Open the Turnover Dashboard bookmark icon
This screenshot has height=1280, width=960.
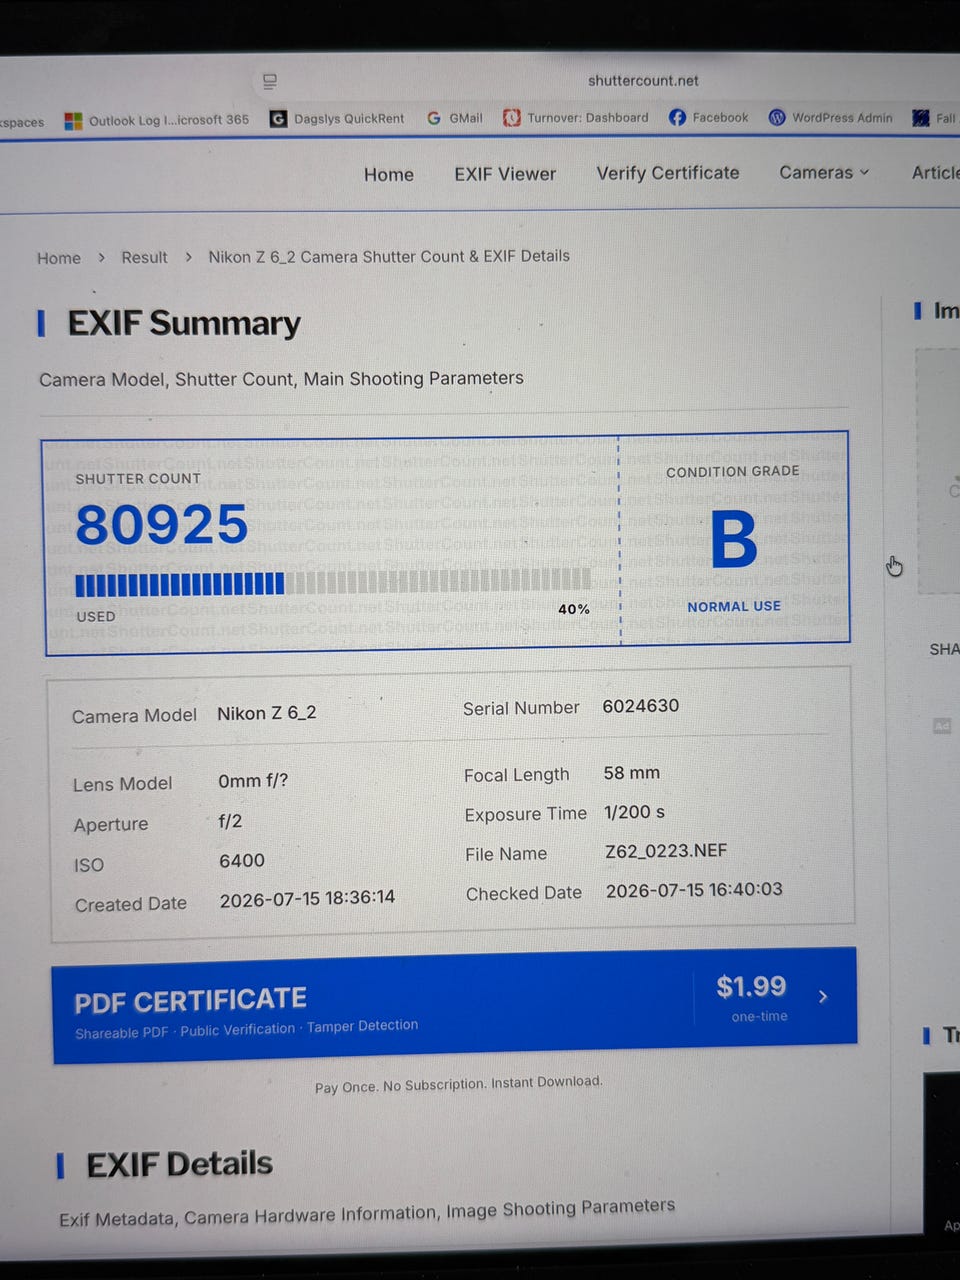coord(511,117)
